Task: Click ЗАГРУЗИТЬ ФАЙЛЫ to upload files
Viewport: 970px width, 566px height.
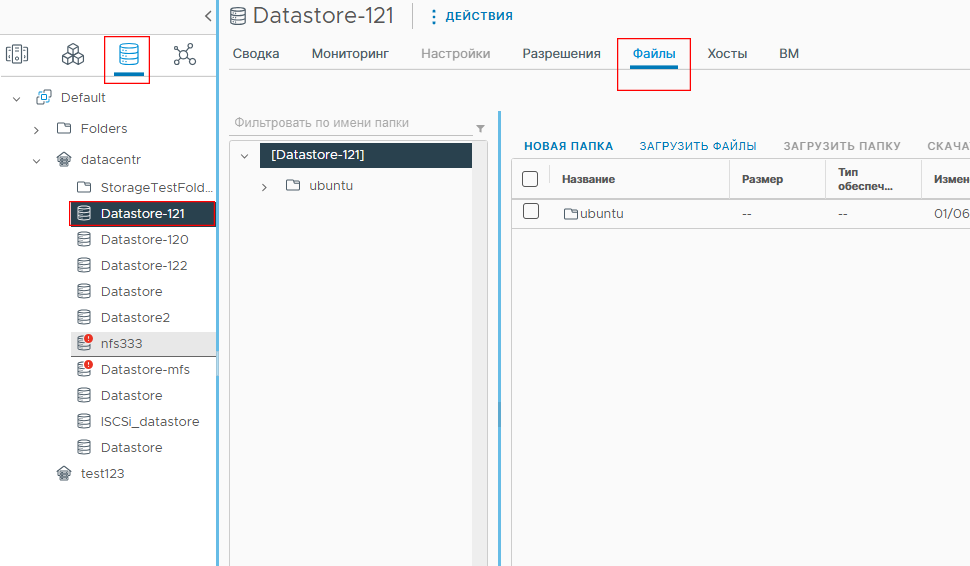Action: [698, 146]
